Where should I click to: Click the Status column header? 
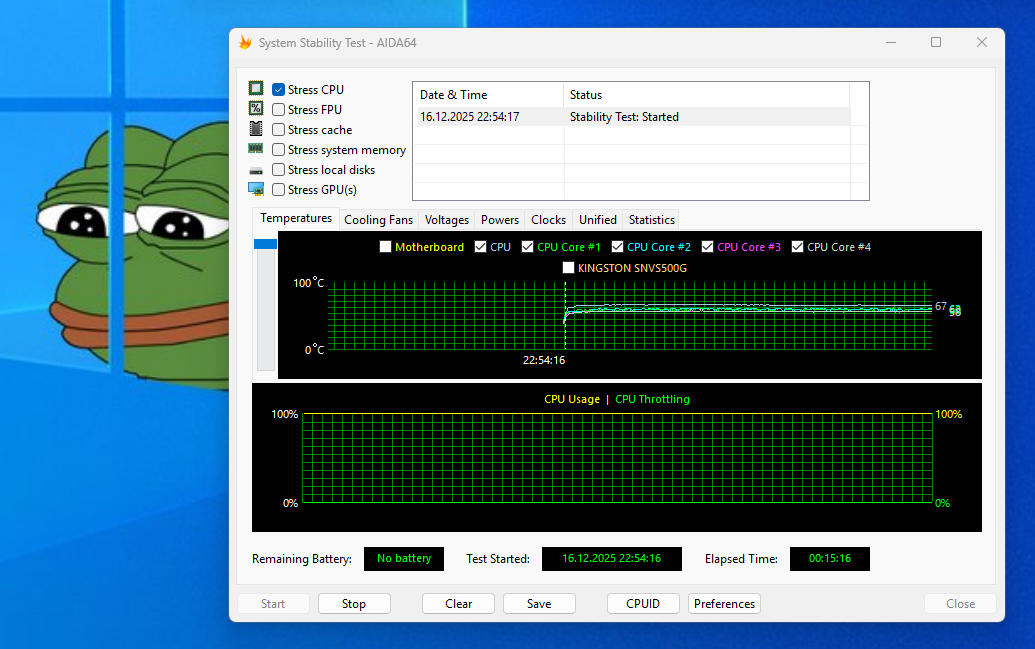[706, 95]
